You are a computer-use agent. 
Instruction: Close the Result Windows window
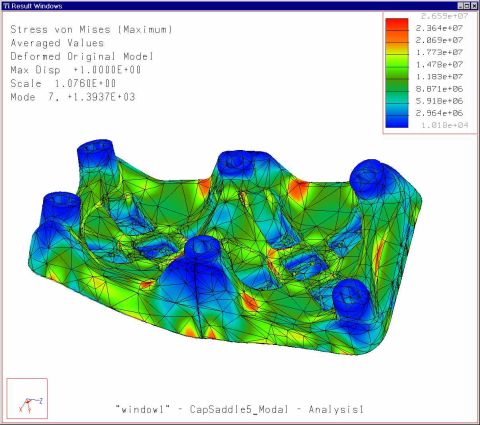click(x=474, y=6)
